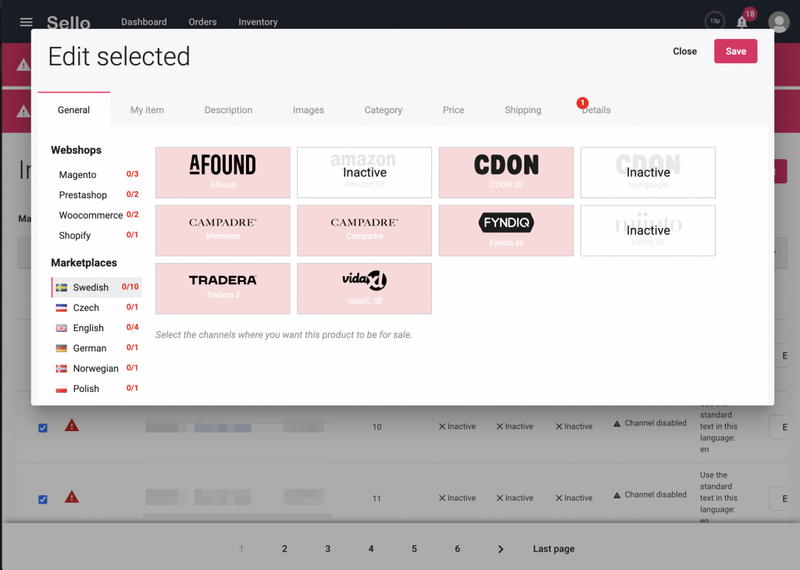Click the Sello logo
This screenshot has width=800, height=570.
68,22
